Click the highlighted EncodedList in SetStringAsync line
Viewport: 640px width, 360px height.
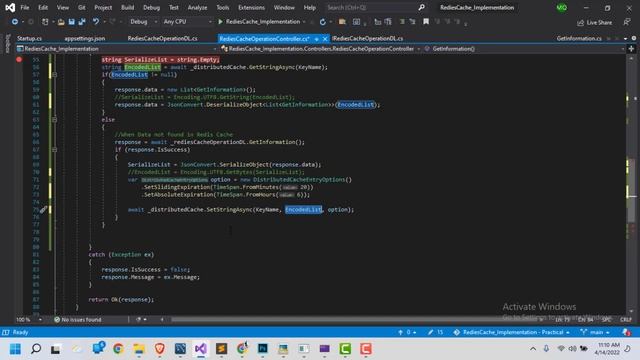303,209
